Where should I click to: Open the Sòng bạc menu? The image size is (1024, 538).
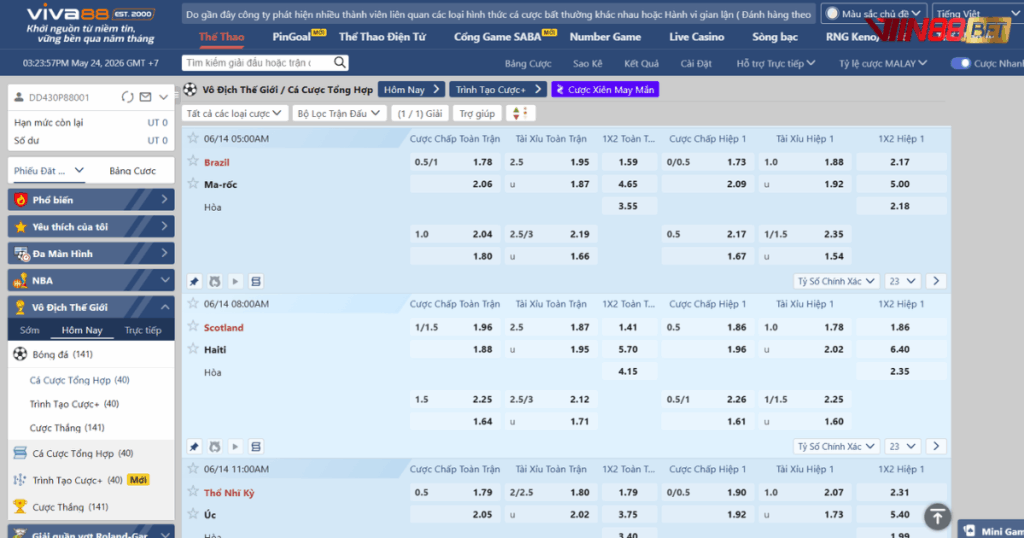tap(775, 37)
